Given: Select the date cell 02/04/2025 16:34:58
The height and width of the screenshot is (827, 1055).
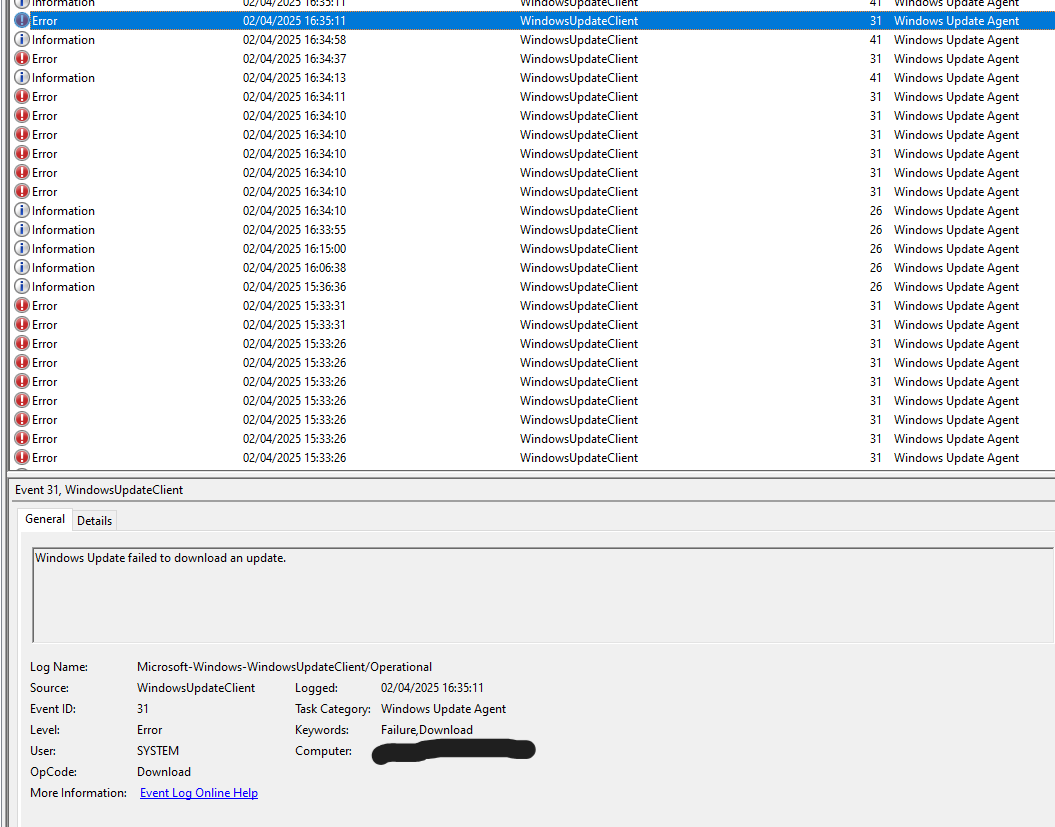Looking at the screenshot, I should coord(294,40).
